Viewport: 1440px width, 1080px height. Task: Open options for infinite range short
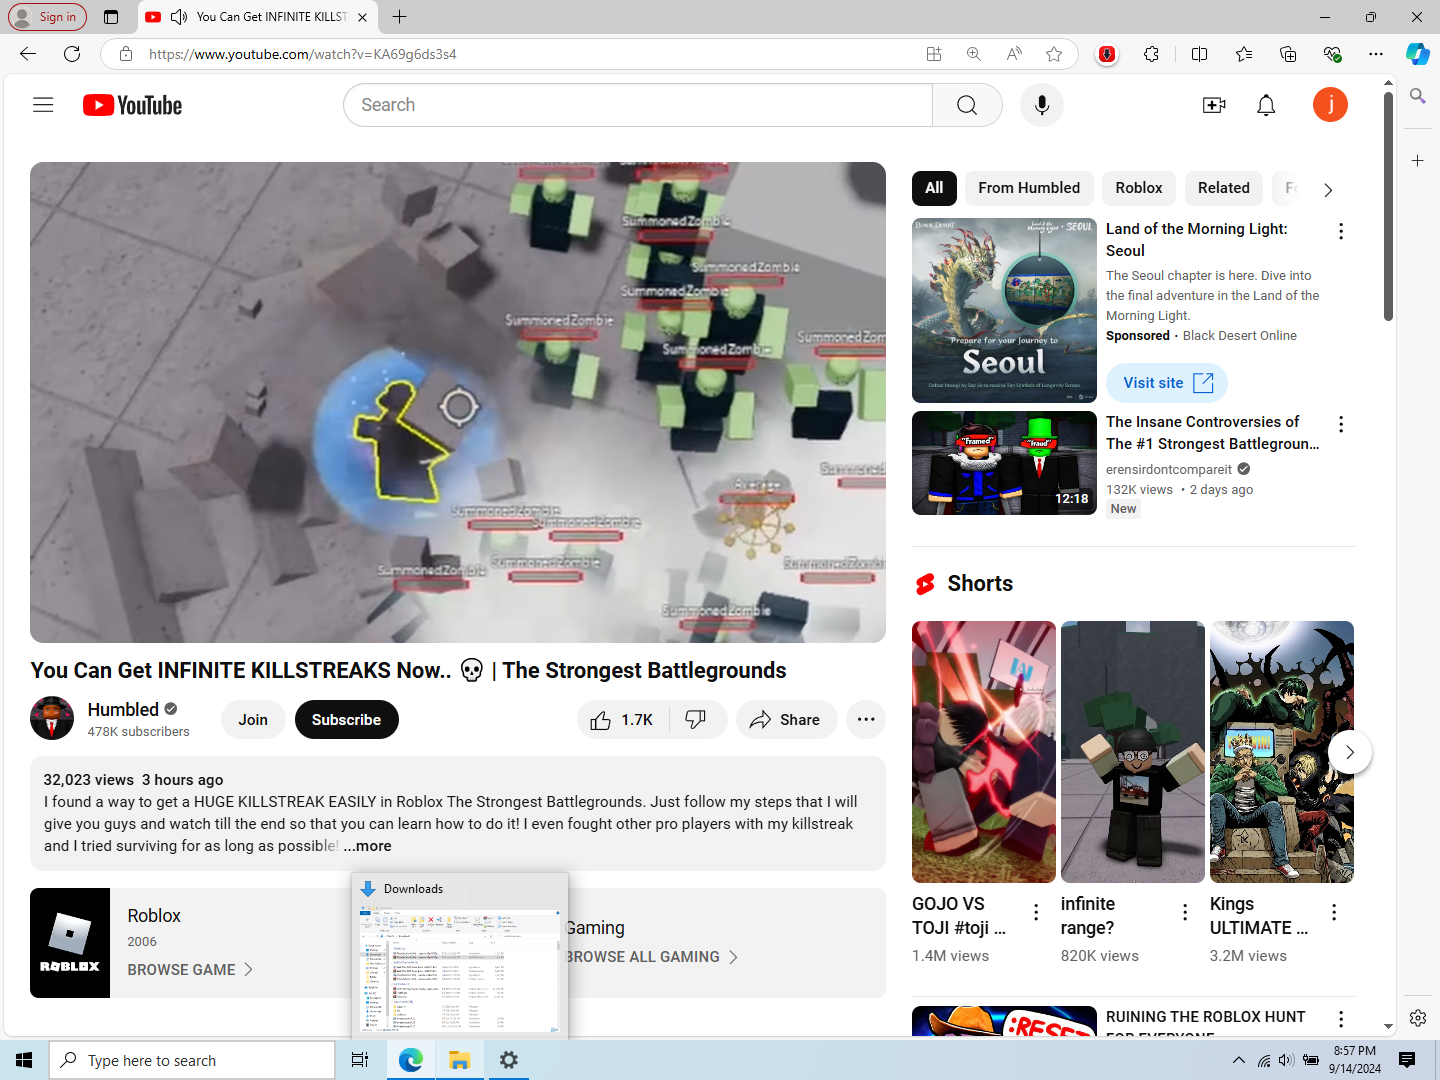[x=1185, y=912]
